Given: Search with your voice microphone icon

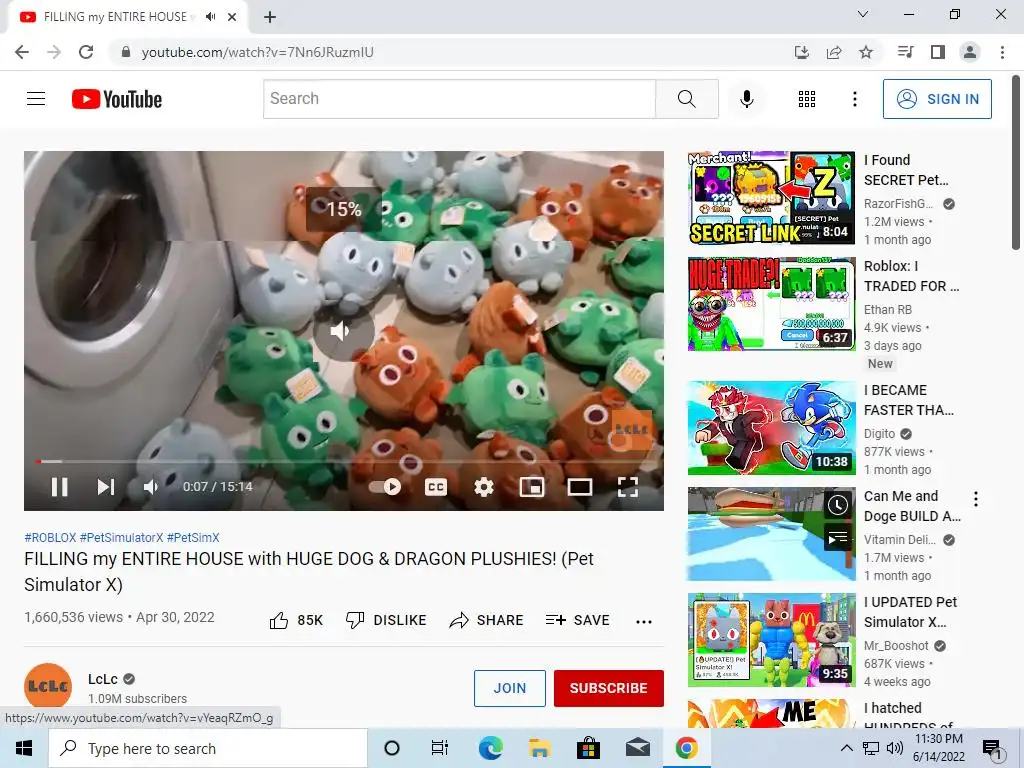Looking at the screenshot, I should click(746, 99).
